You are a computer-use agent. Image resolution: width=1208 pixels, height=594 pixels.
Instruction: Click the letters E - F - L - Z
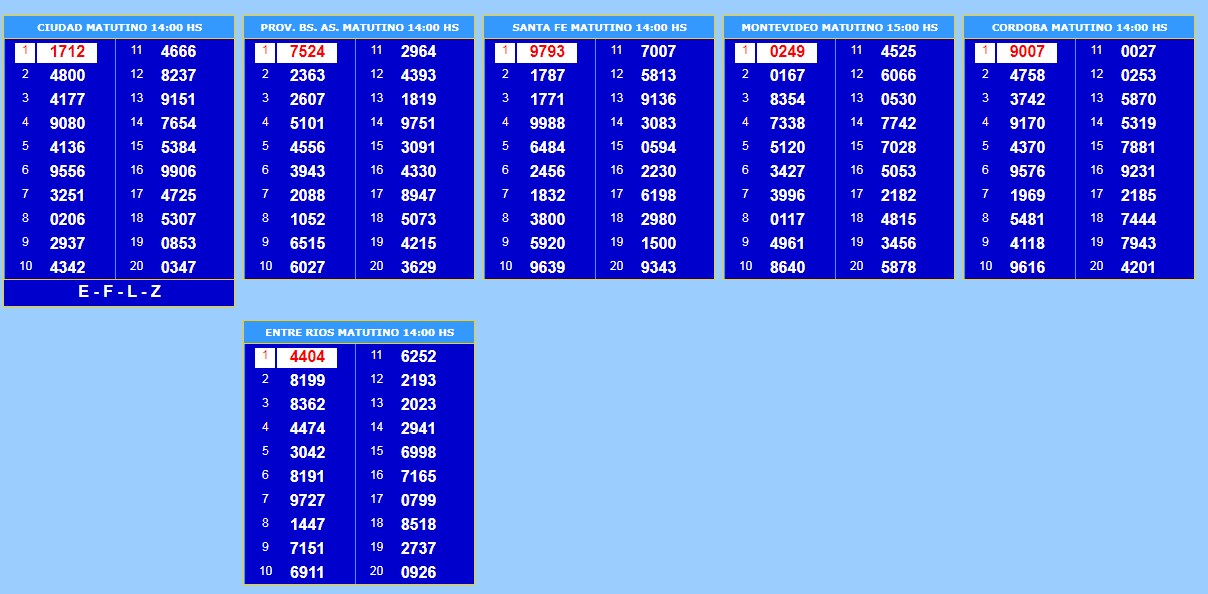point(119,292)
